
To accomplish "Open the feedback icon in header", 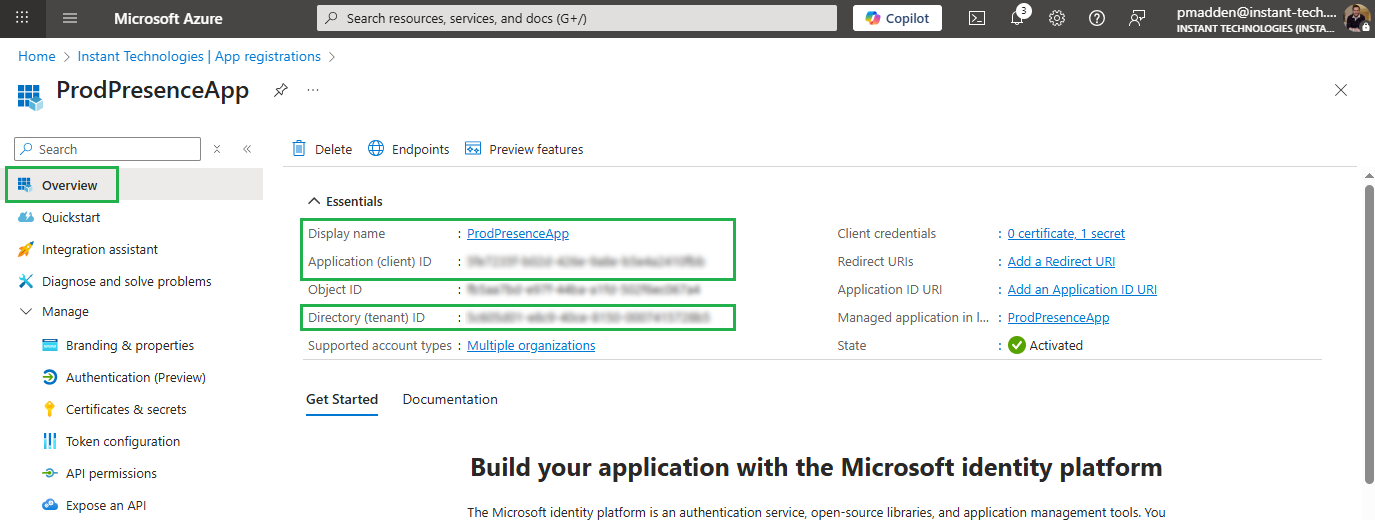I will click(x=1137, y=18).
